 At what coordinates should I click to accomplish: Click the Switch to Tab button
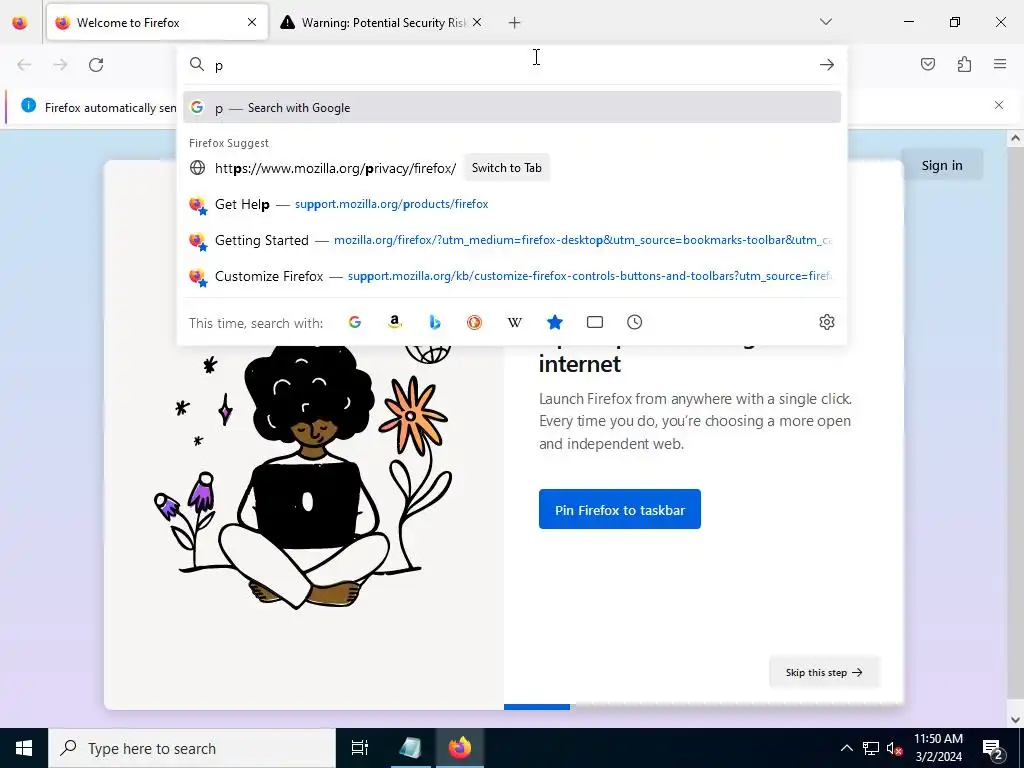click(507, 168)
